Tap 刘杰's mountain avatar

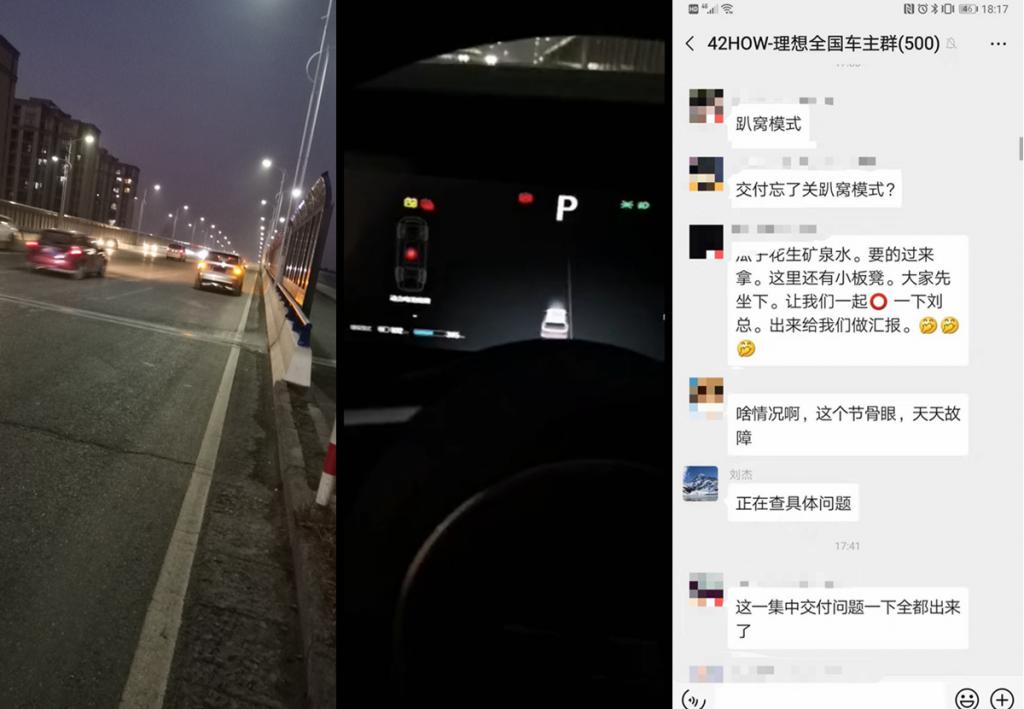coord(700,484)
